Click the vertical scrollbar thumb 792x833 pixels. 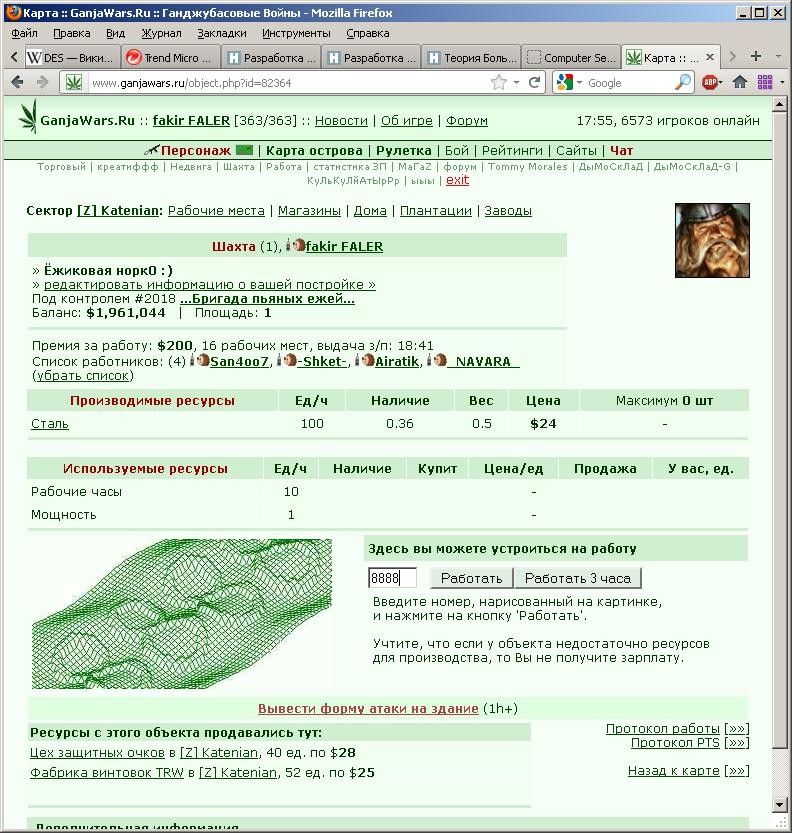[x=779, y=430]
